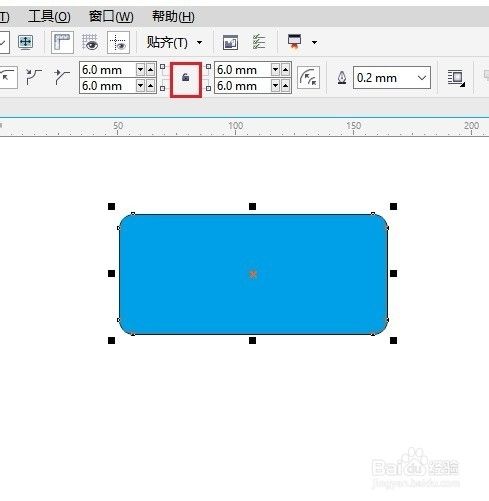Open the 帮助(H) menu

pyautogui.click(x=173, y=16)
